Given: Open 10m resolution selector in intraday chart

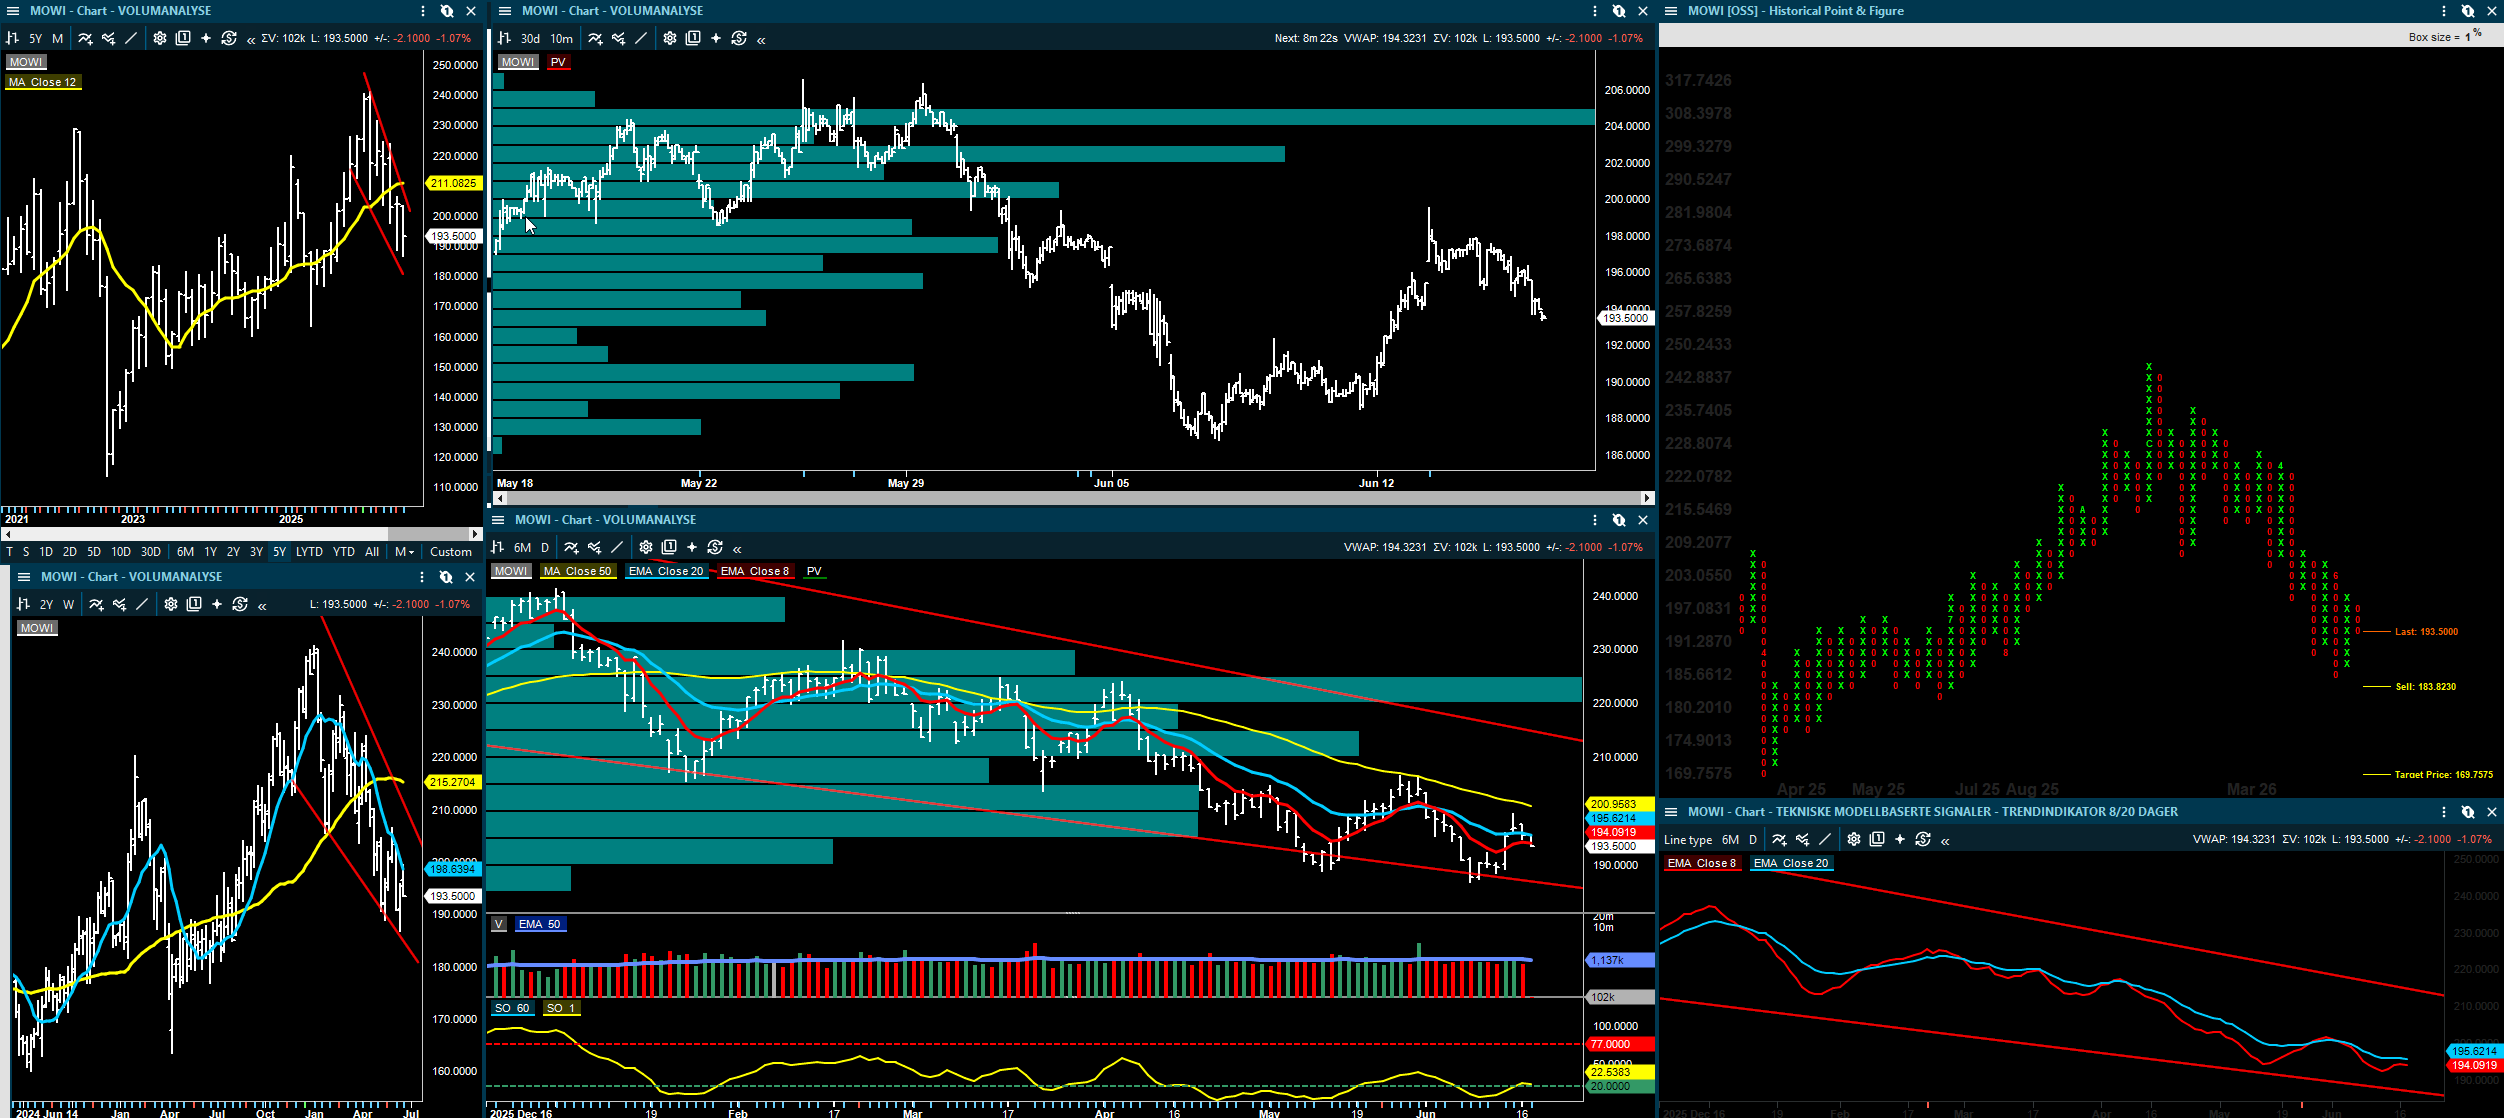Looking at the screenshot, I should (x=562, y=39).
